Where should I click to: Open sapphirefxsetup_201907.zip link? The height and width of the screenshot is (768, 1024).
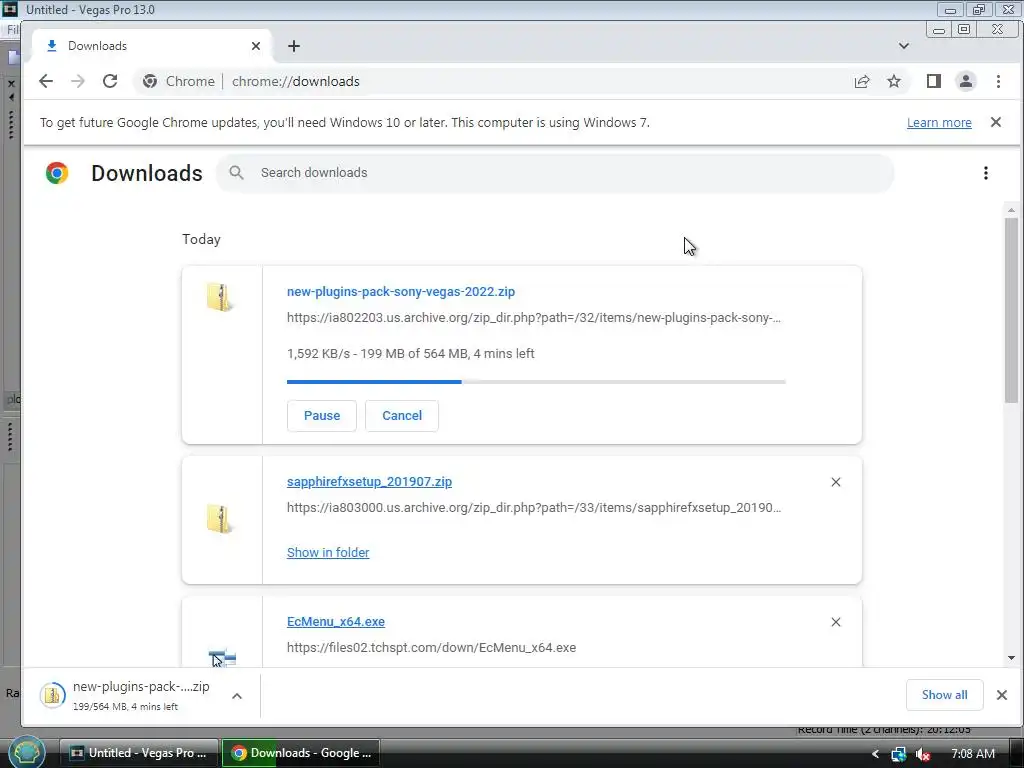click(369, 482)
